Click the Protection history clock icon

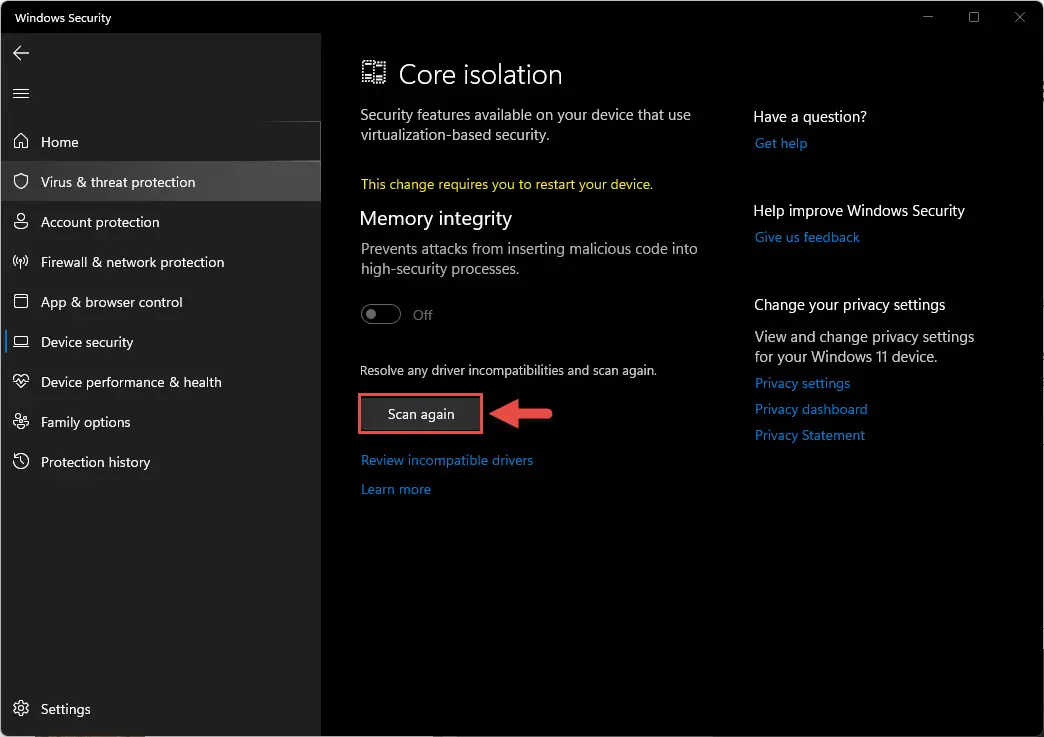[21, 461]
